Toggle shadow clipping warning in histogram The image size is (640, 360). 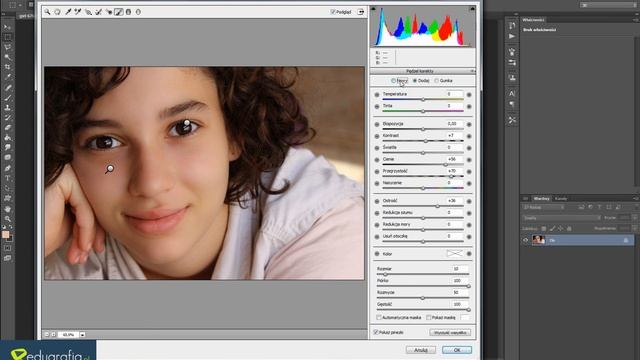pyautogui.click(x=373, y=9)
